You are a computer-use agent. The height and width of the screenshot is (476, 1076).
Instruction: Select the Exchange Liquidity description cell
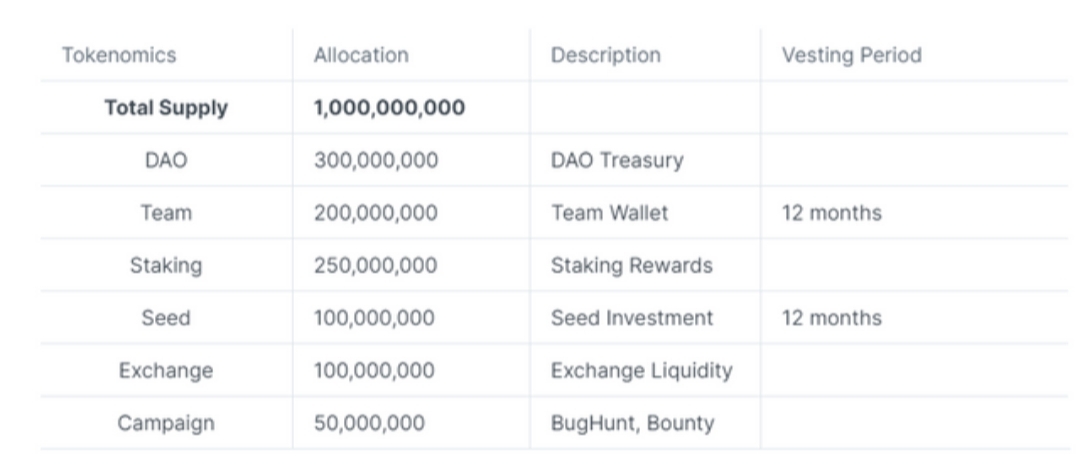[x=641, y=371]
